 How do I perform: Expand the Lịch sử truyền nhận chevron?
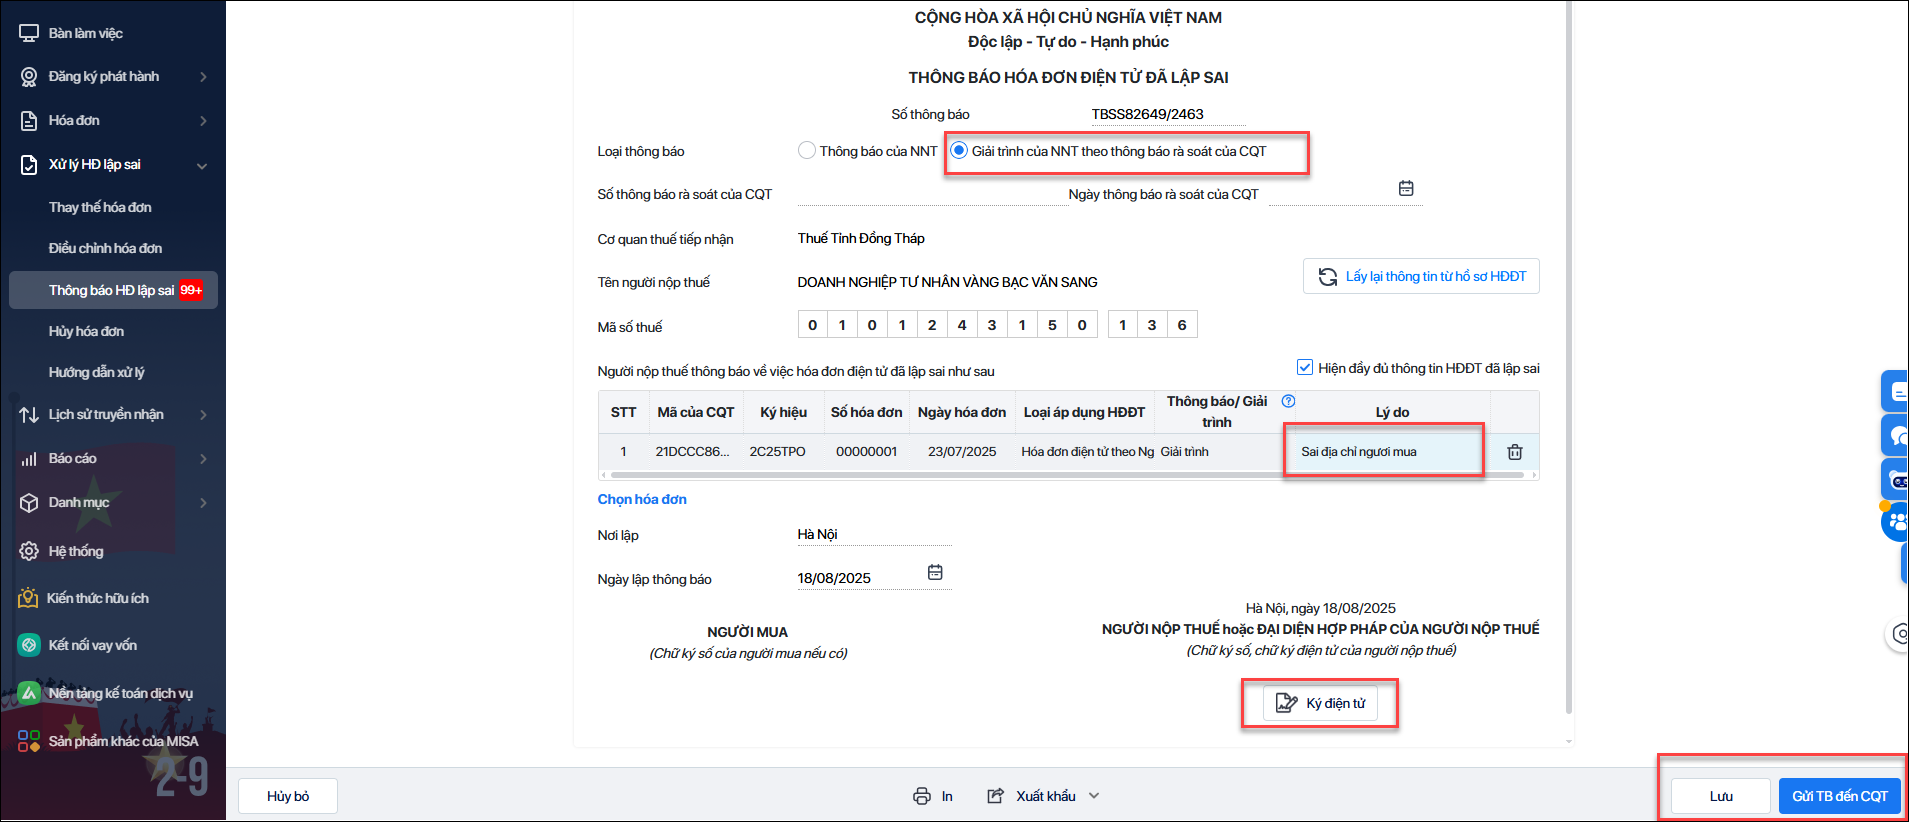pos(204,415)
